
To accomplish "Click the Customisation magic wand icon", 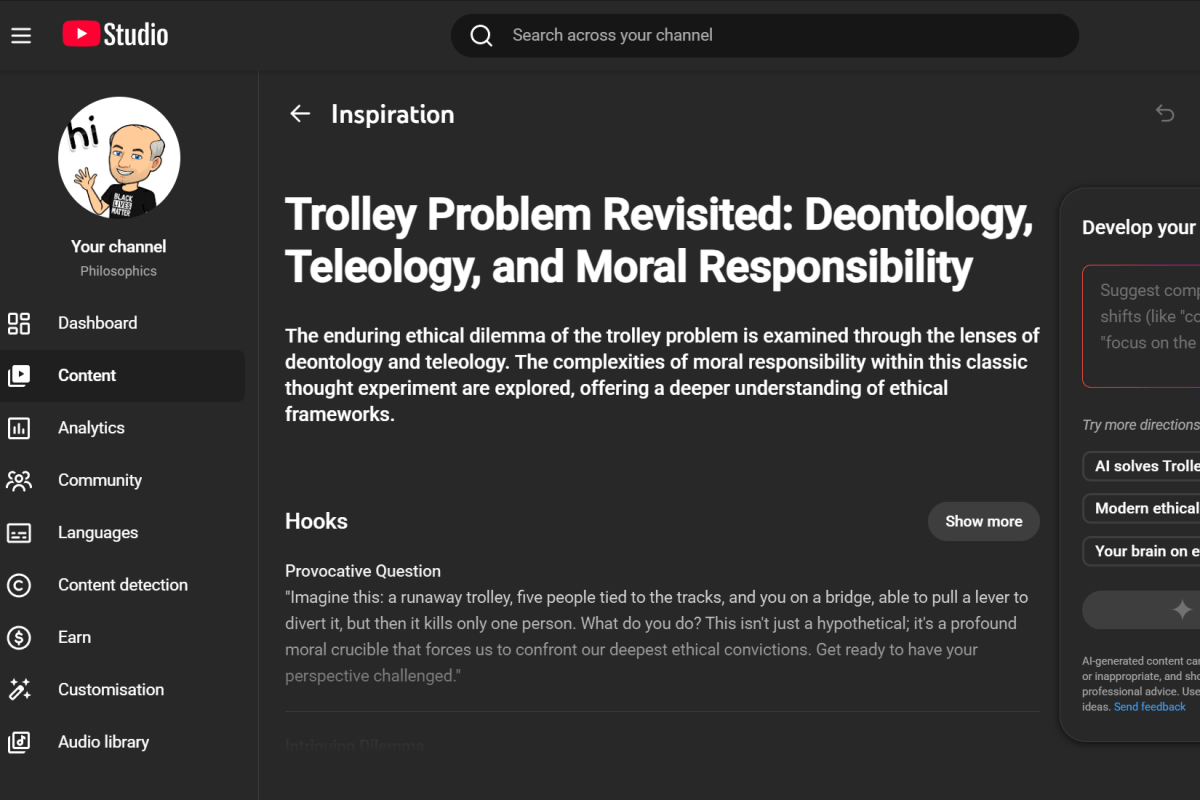I will coord(19,690).
